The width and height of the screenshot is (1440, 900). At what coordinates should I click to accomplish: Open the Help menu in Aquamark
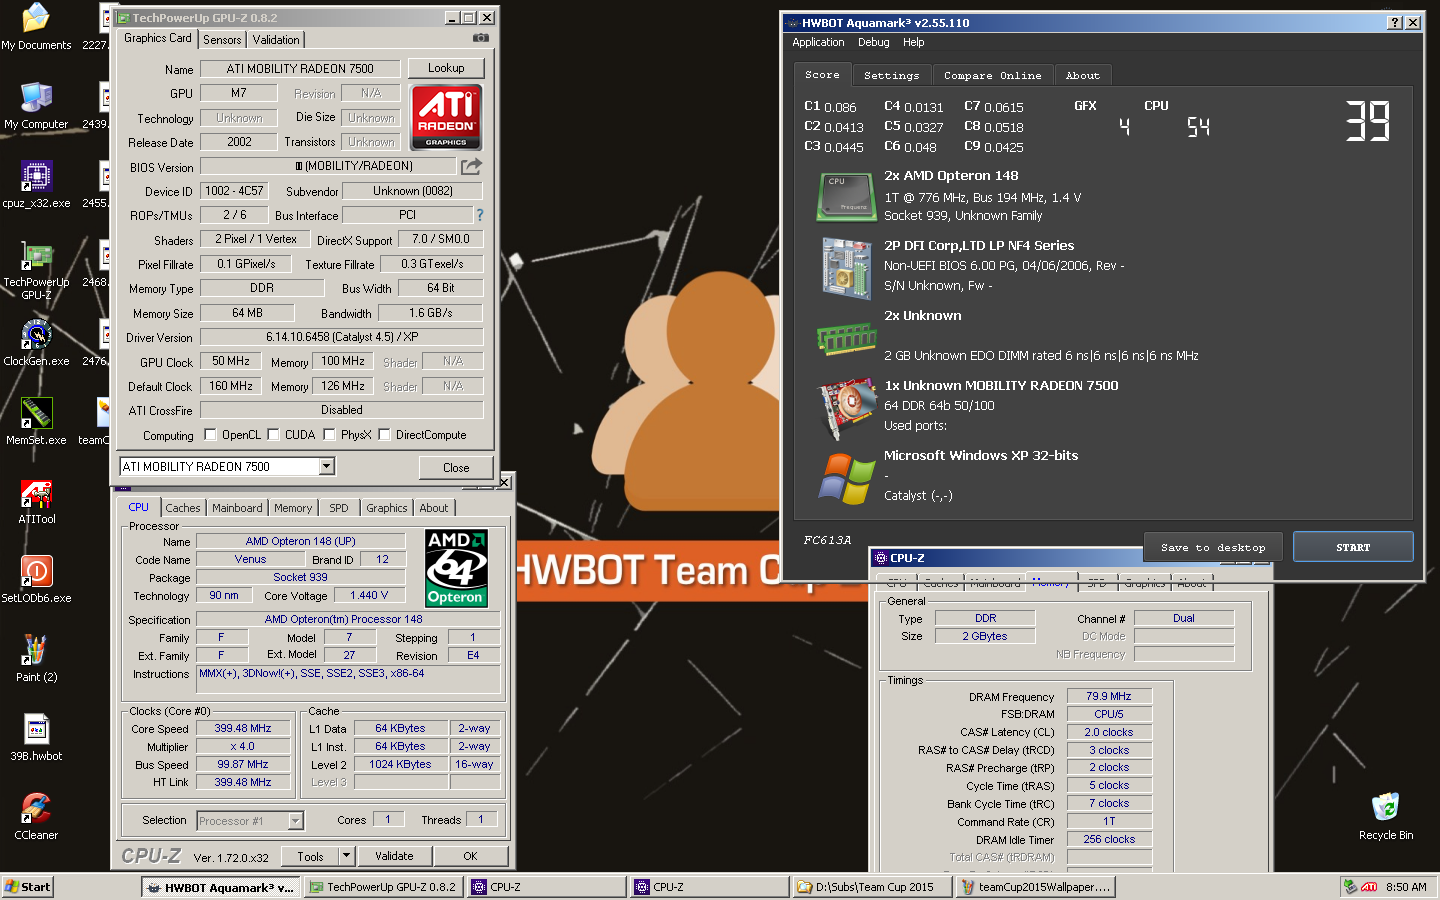(914, 42)
